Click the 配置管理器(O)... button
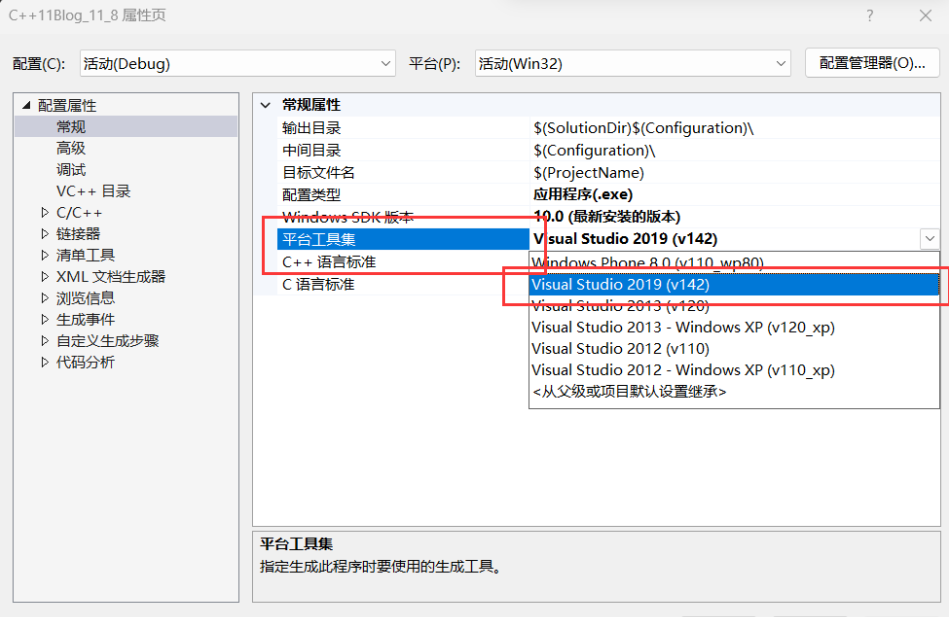This screenshot has width=949, height=617. 872,63
